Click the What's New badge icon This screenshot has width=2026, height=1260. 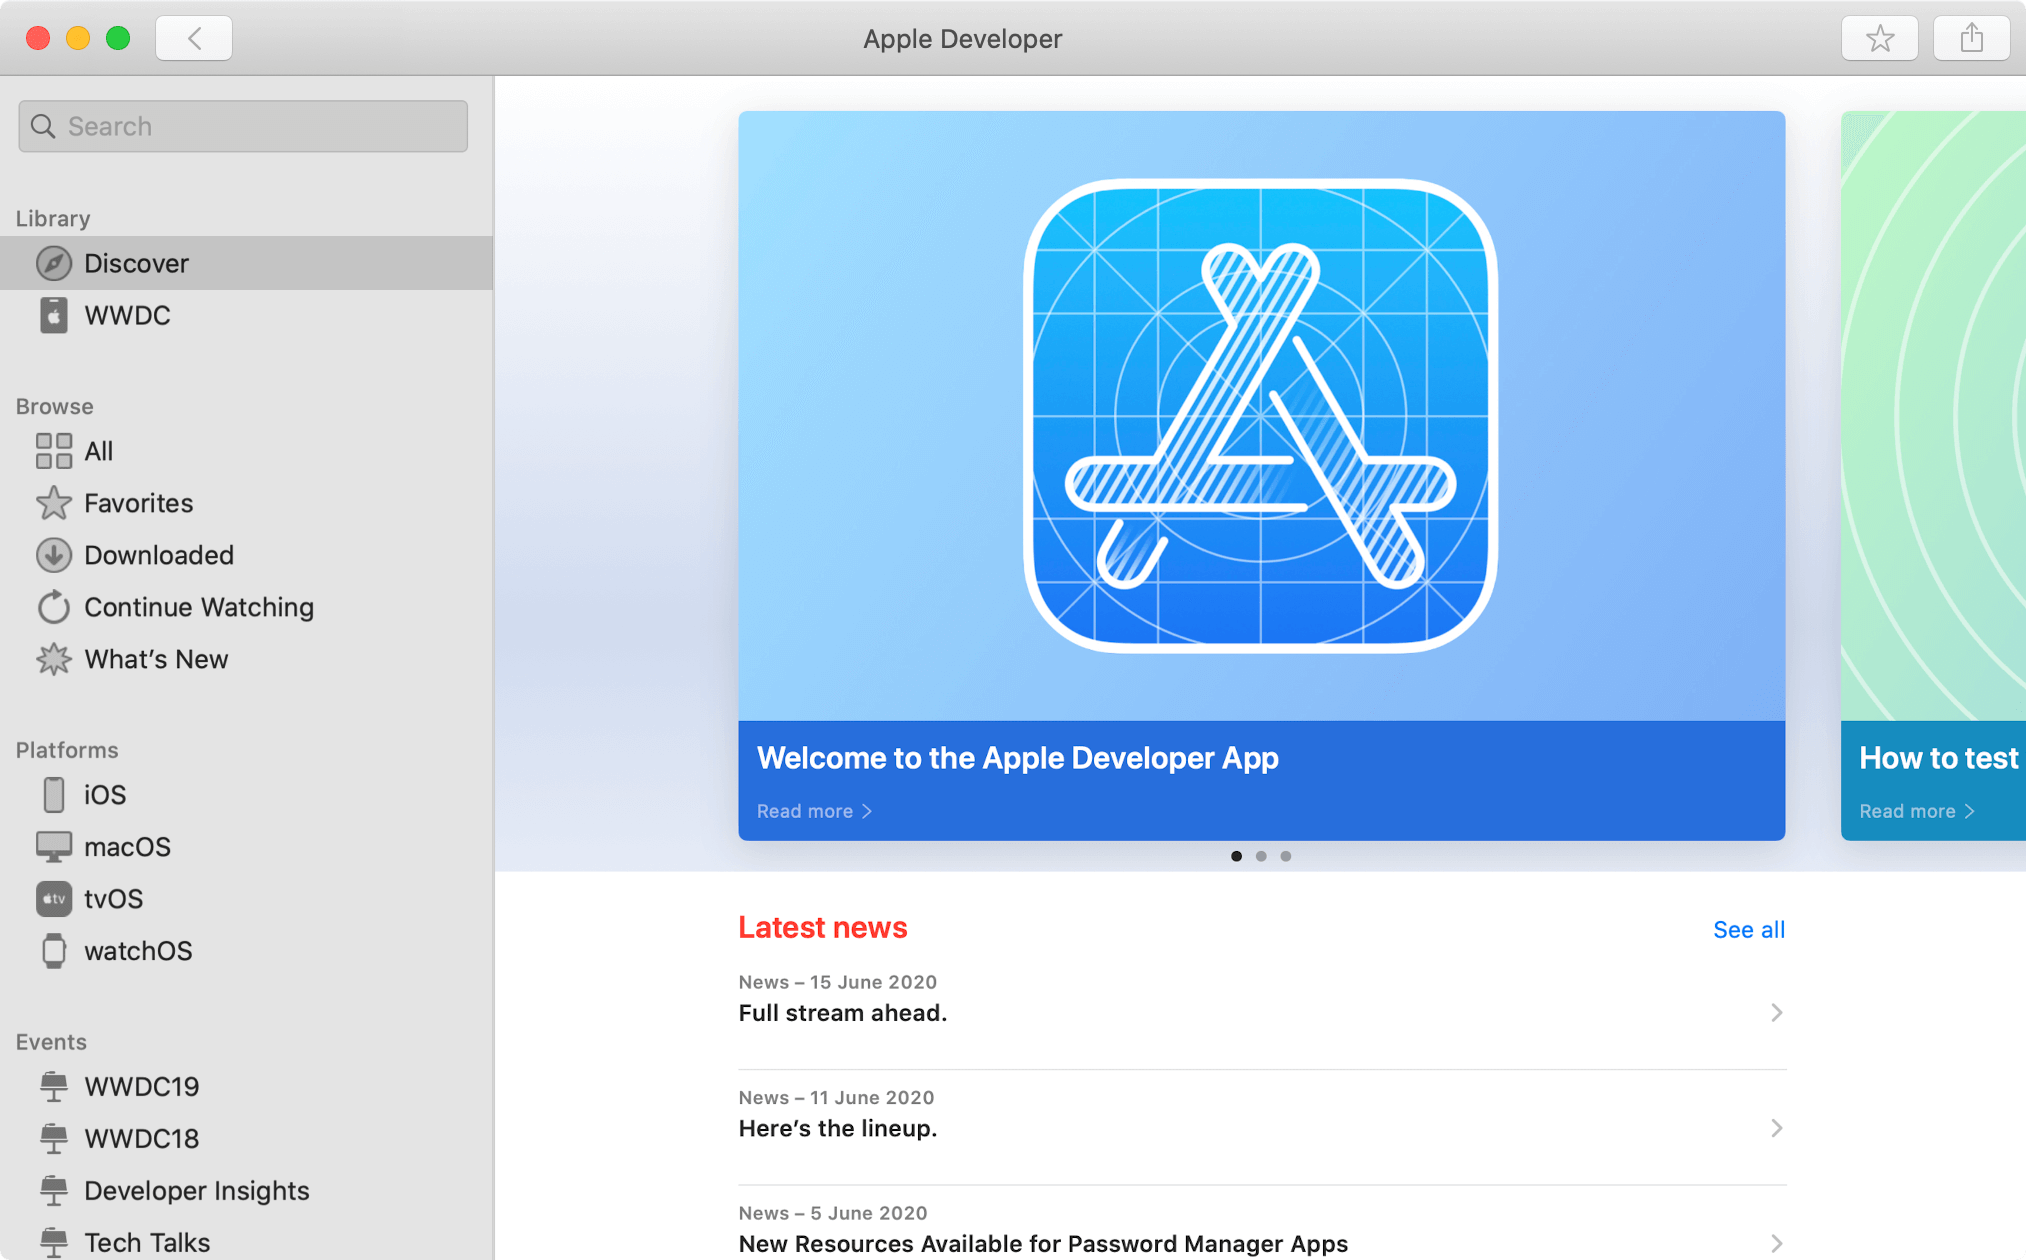(54, 659)
